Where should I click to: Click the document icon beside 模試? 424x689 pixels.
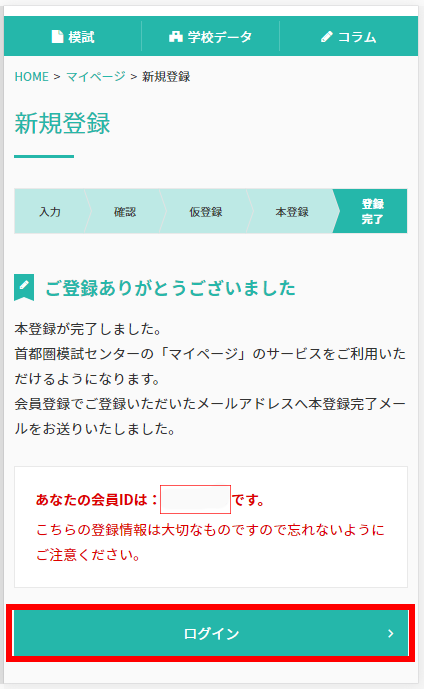[x=57, y=37]
